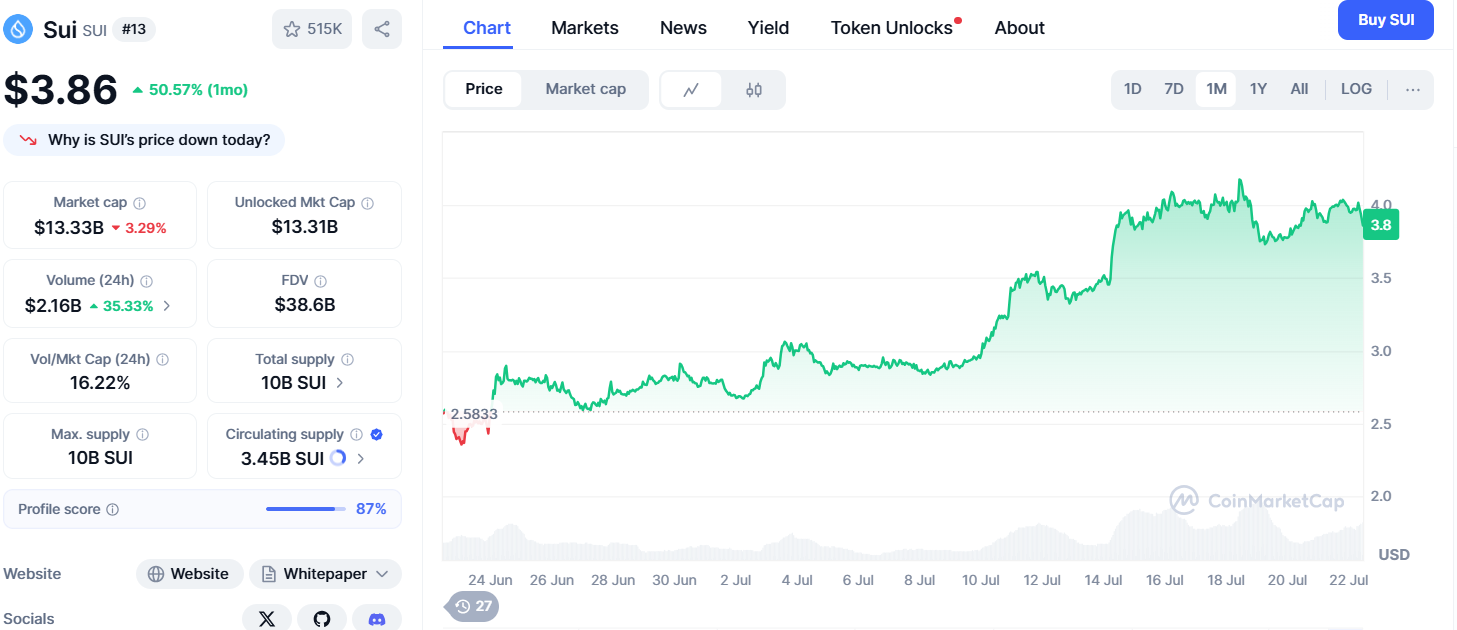Open Vol/Mkt Cap (24h) info icon
This screenshot has width=1457, height=630.
[x=163, y=359]
